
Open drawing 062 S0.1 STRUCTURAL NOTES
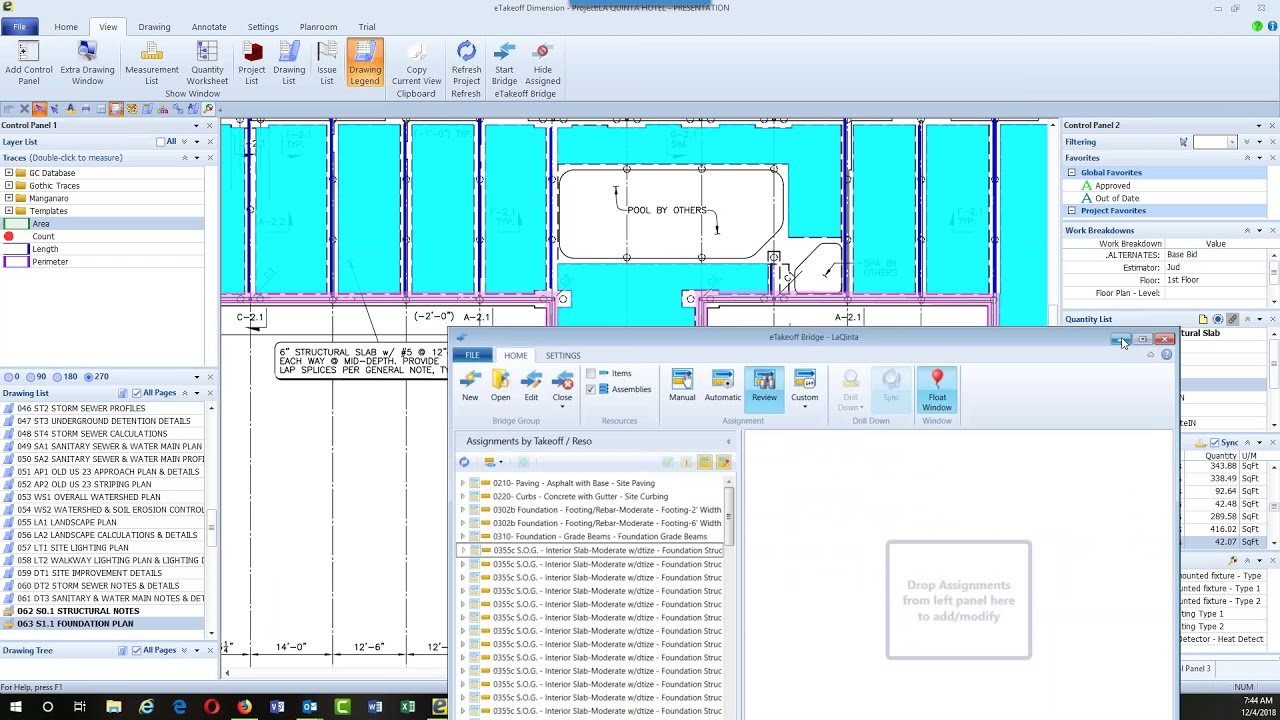(x=78, y=611)
